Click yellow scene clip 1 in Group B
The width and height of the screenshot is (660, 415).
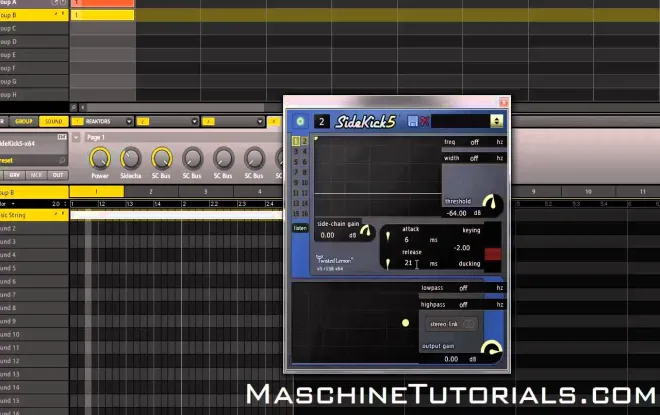[x=102, y=15]
